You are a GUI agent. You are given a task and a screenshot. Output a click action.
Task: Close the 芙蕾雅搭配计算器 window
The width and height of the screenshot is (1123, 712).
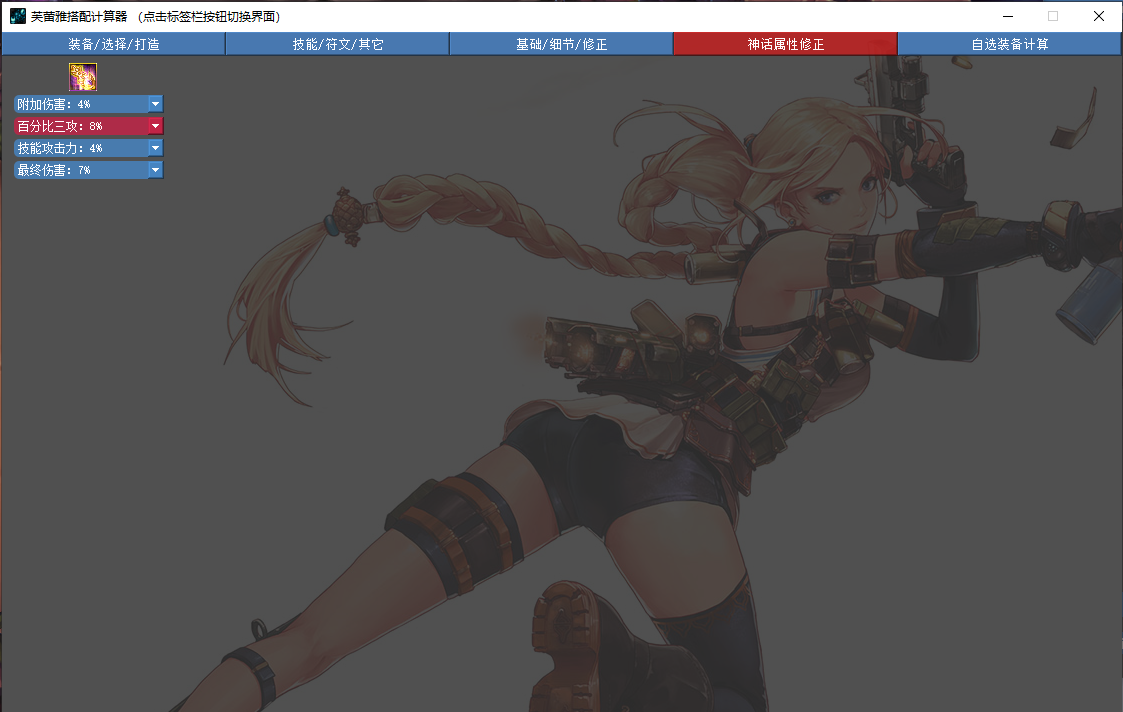click(x=1098, y=16)
